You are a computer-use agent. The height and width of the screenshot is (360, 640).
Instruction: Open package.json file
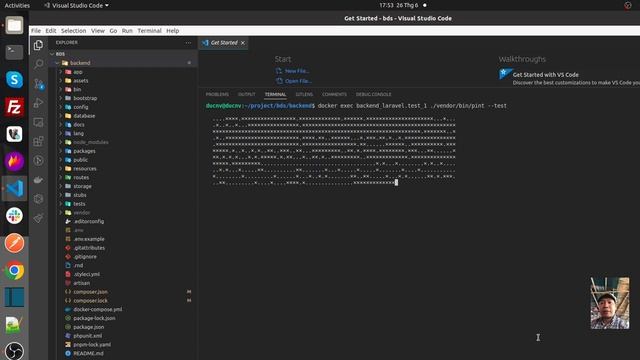[89, 327]
